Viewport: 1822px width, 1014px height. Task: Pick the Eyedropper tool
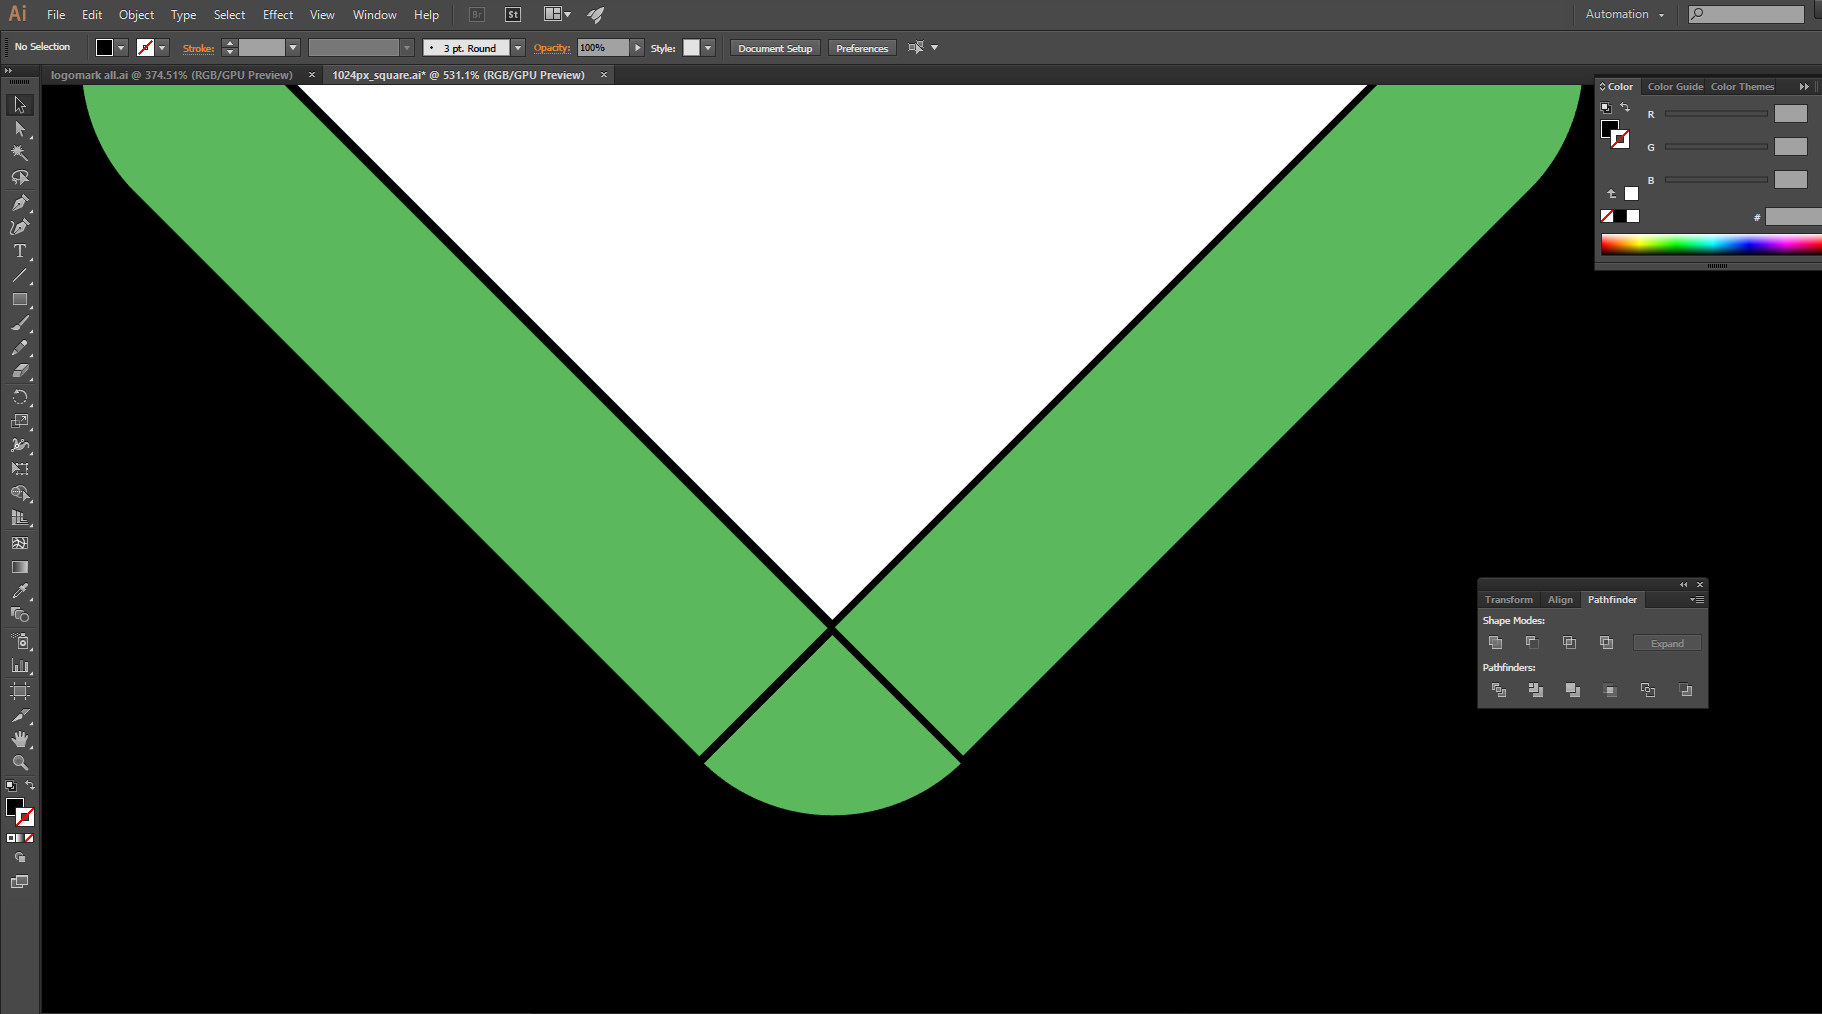[x=20, y=591]
